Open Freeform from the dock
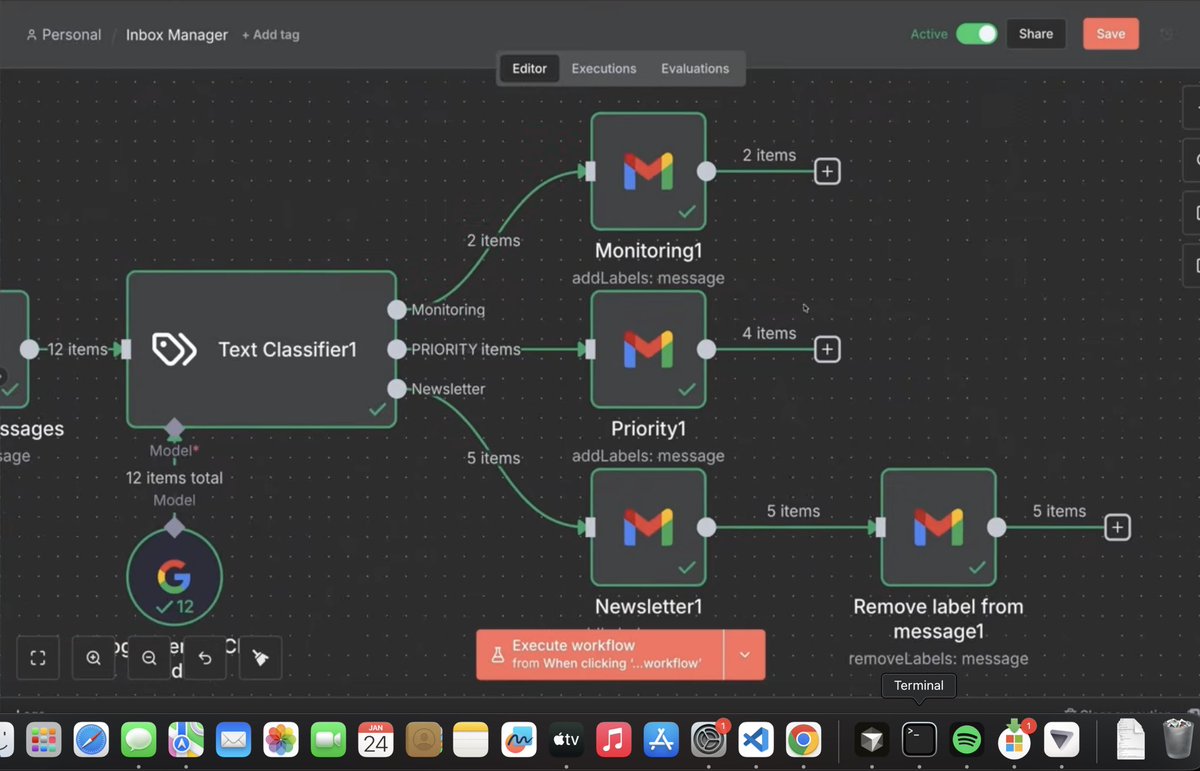Viewport: 1200px width, 771px height. pyautogui.click(x=519, y=740)
